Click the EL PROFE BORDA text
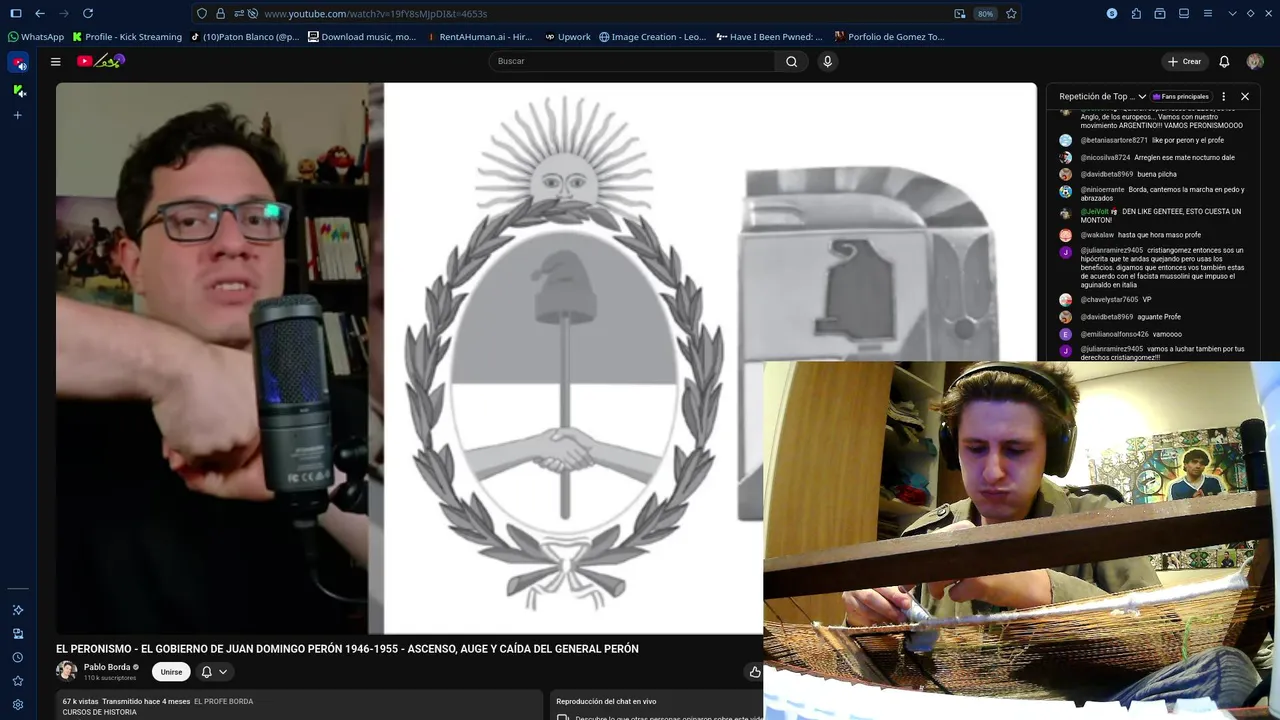The image size is (1280, 720). (x=223, y=701)
